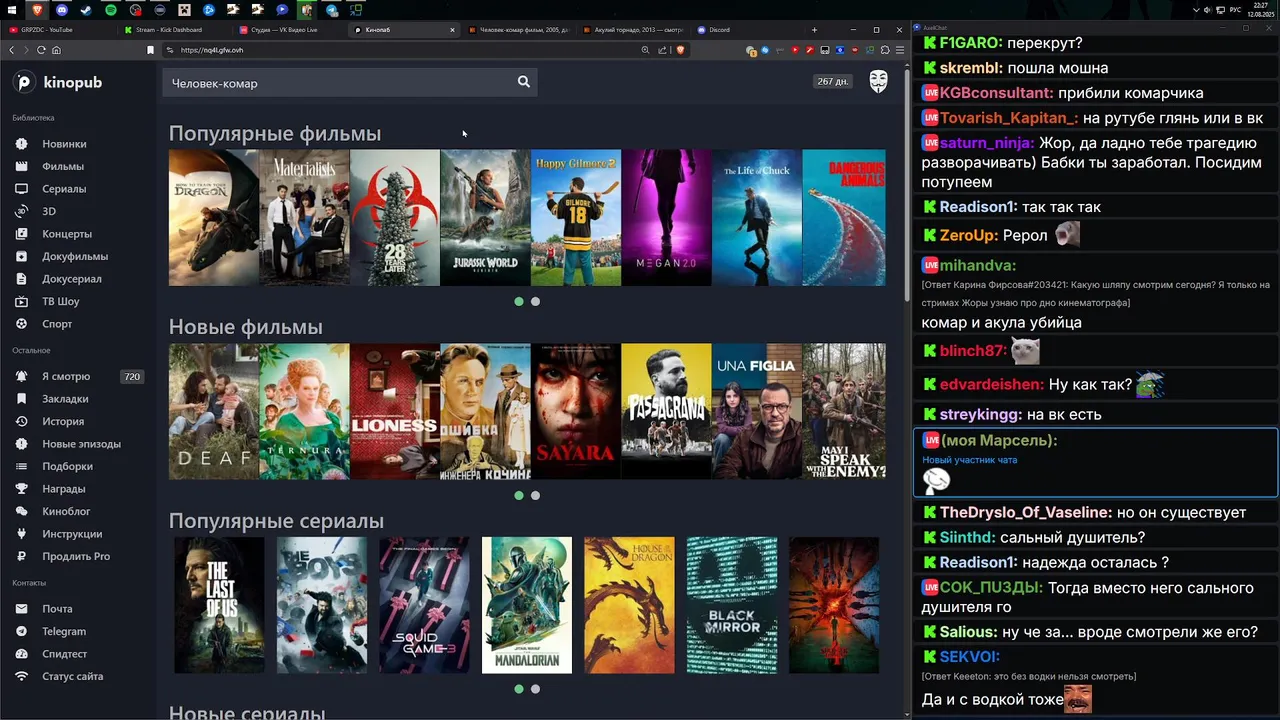Viewport: 1280px width, 720px height.
Task: Open Новые эпизоды in sidebar
Action: [x=81, y=444]
